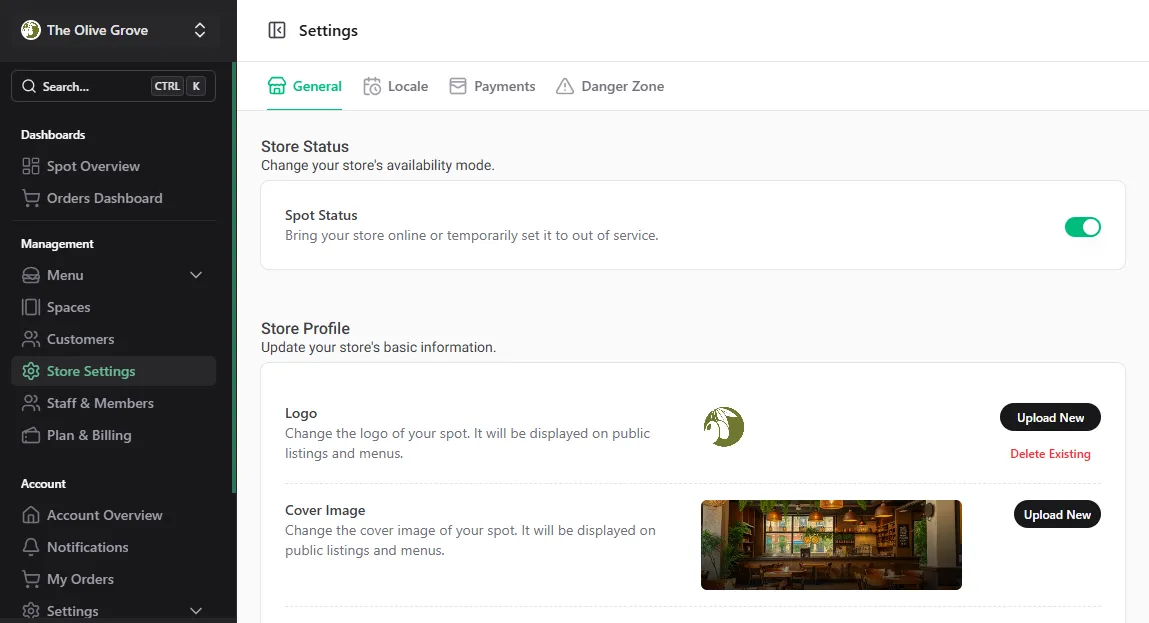Click the Notifications bell icon
The height and width of the screenshot is (623, 1149).
[31, 547]
